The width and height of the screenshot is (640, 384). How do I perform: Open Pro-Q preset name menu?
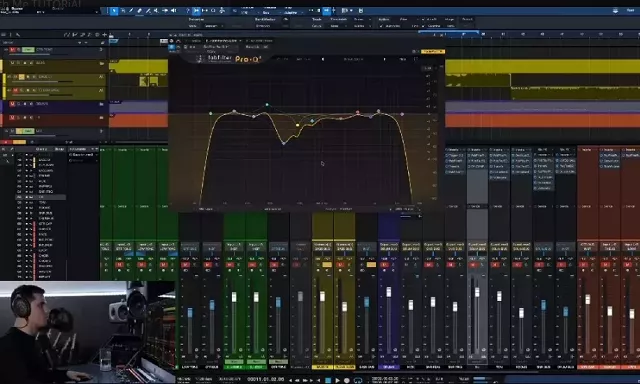click(x=353, y=59)
